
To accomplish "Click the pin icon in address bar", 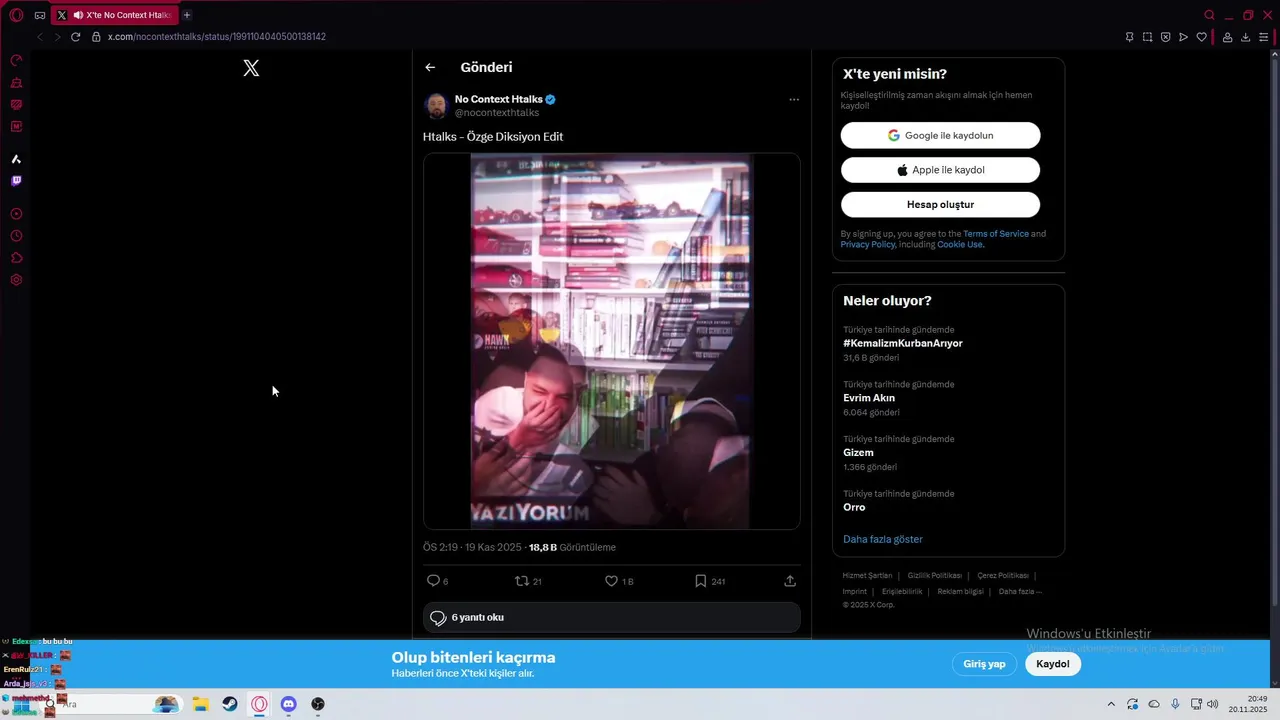I will pos(1130,37).
